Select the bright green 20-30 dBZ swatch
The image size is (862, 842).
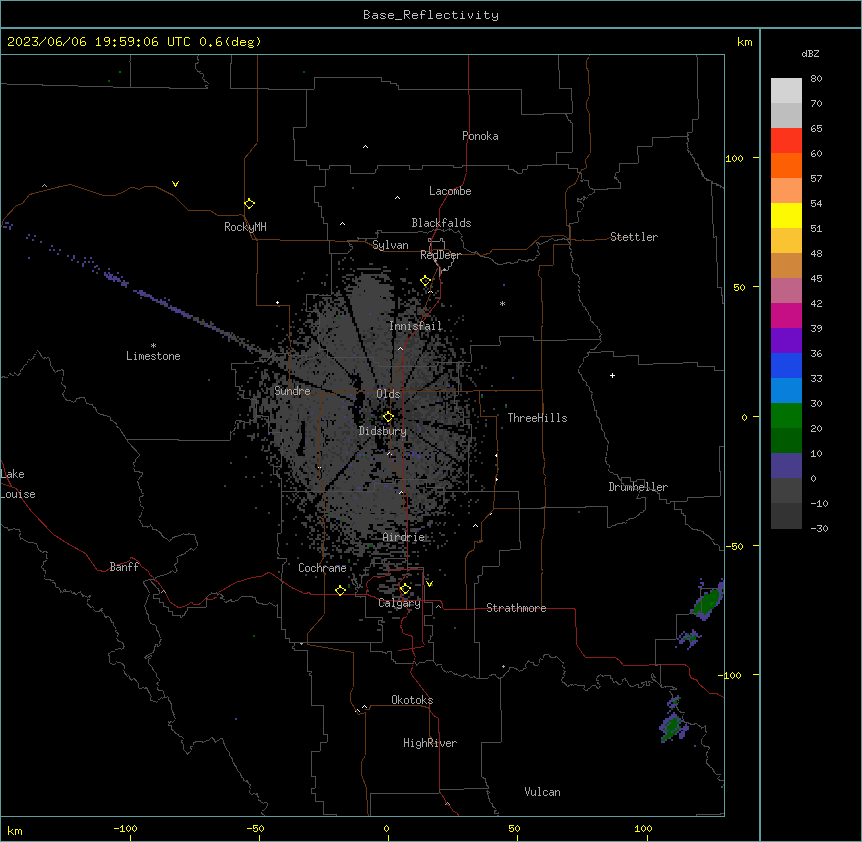click(786, 416)
